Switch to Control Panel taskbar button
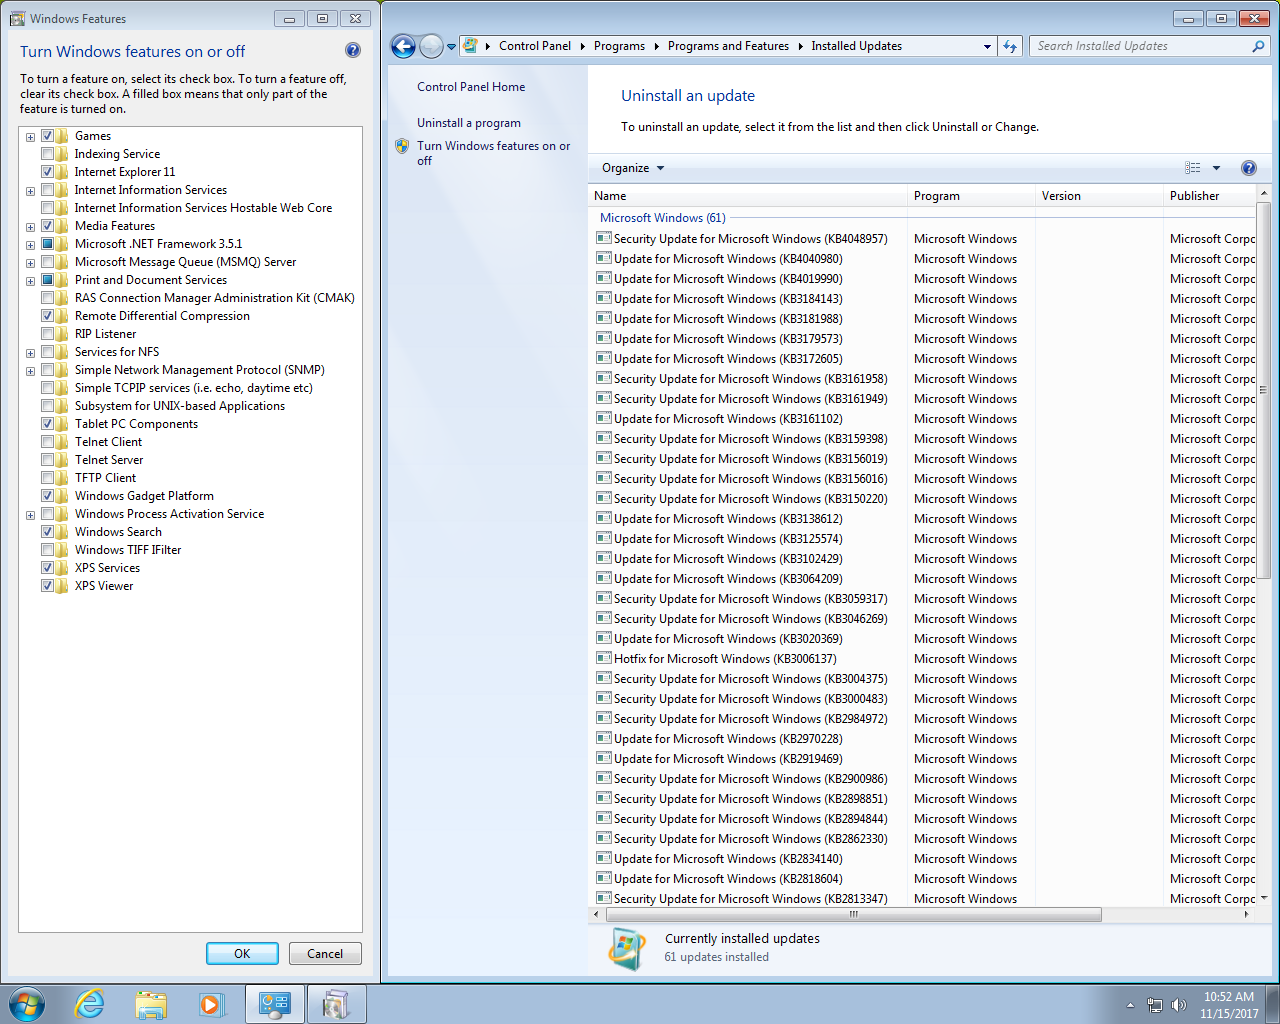Viewport: 1280px width, 1024px height. coord(275,1004)
